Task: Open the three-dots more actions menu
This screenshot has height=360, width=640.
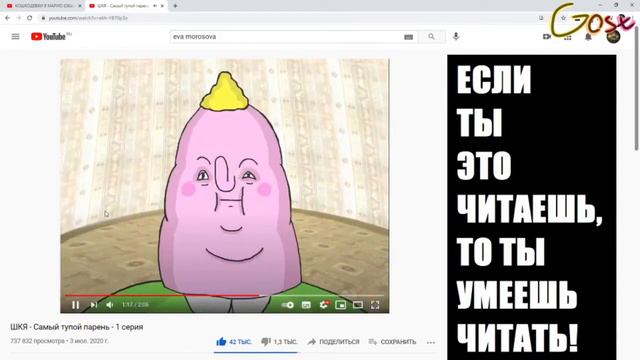Action: coord(431,342)
